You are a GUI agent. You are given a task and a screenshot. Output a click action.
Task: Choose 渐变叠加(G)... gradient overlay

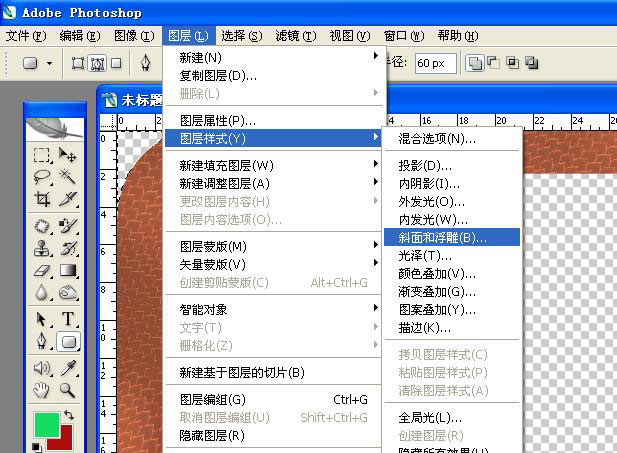pos(452,292)
